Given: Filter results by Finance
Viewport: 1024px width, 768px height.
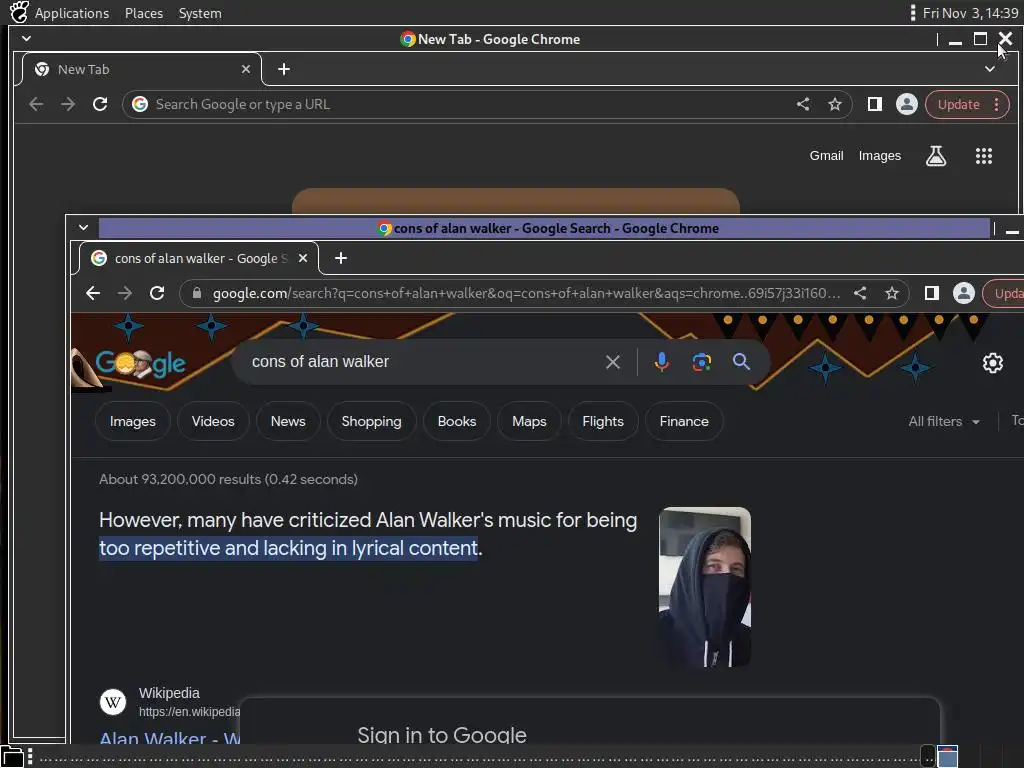Looking at the screenshot, I should (684, 422).
